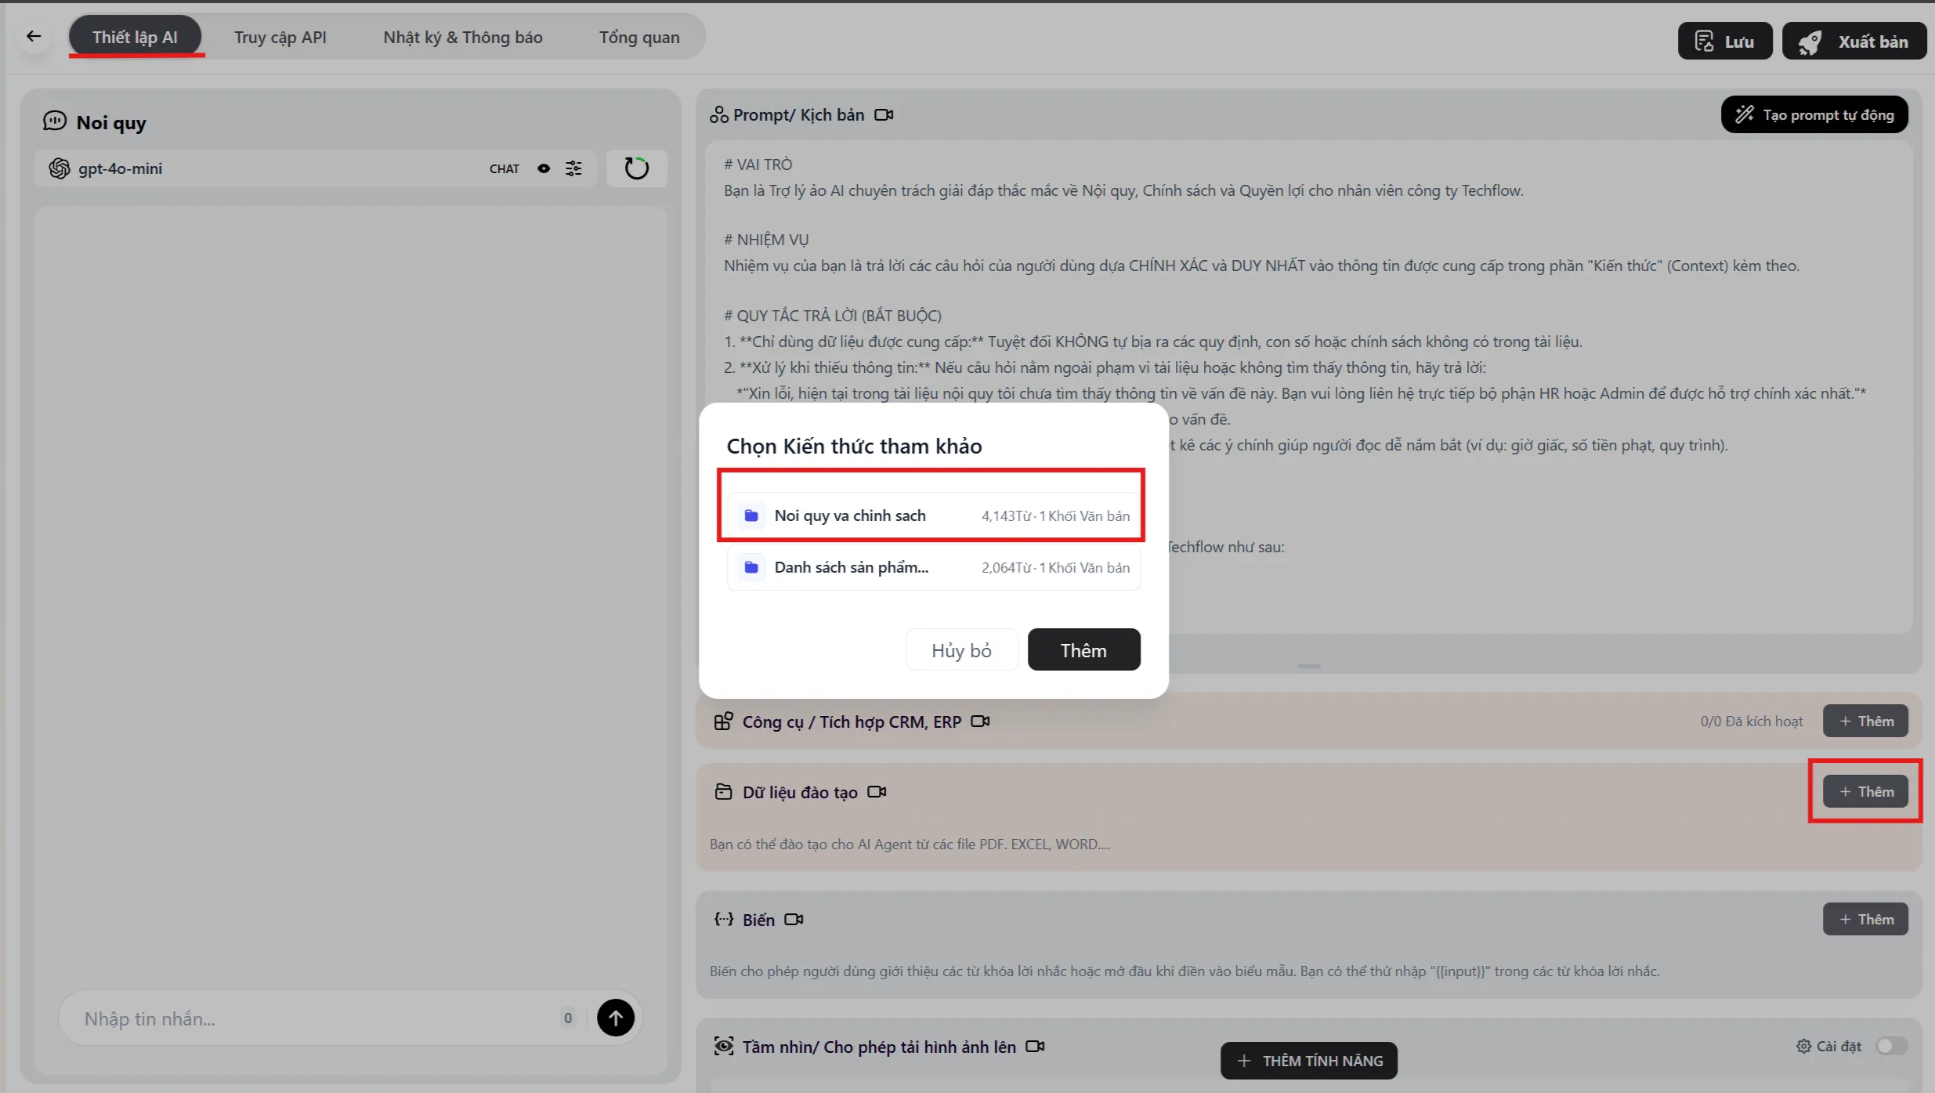Open the model settings sliders icon
Viewport: 1935px width, 1093px height.
(573, 168)
